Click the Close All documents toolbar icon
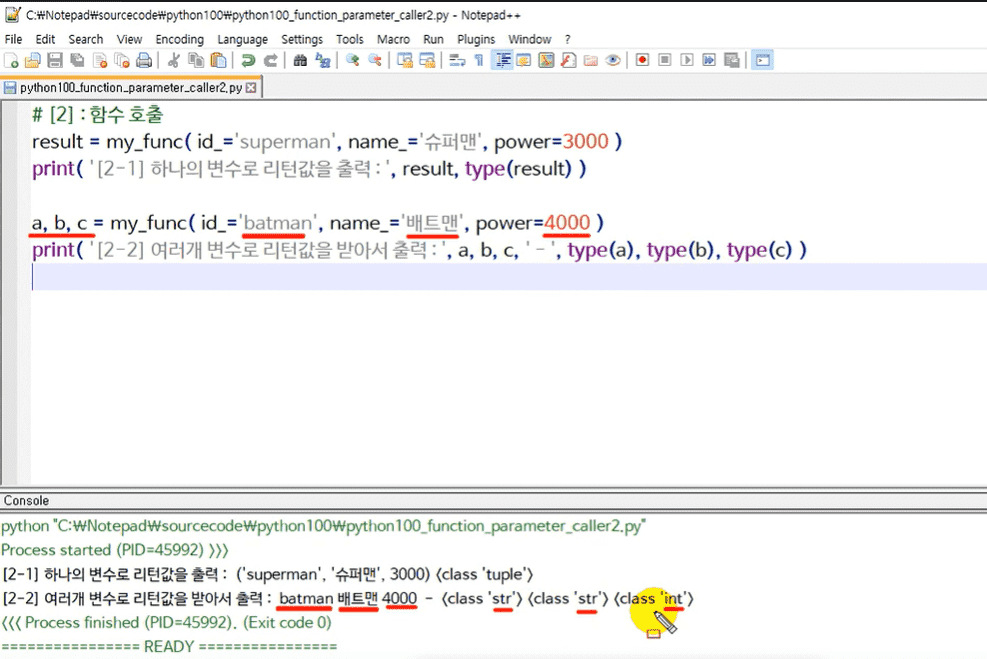This screenshot has width=987, height=659. click(x=121, y=60)
